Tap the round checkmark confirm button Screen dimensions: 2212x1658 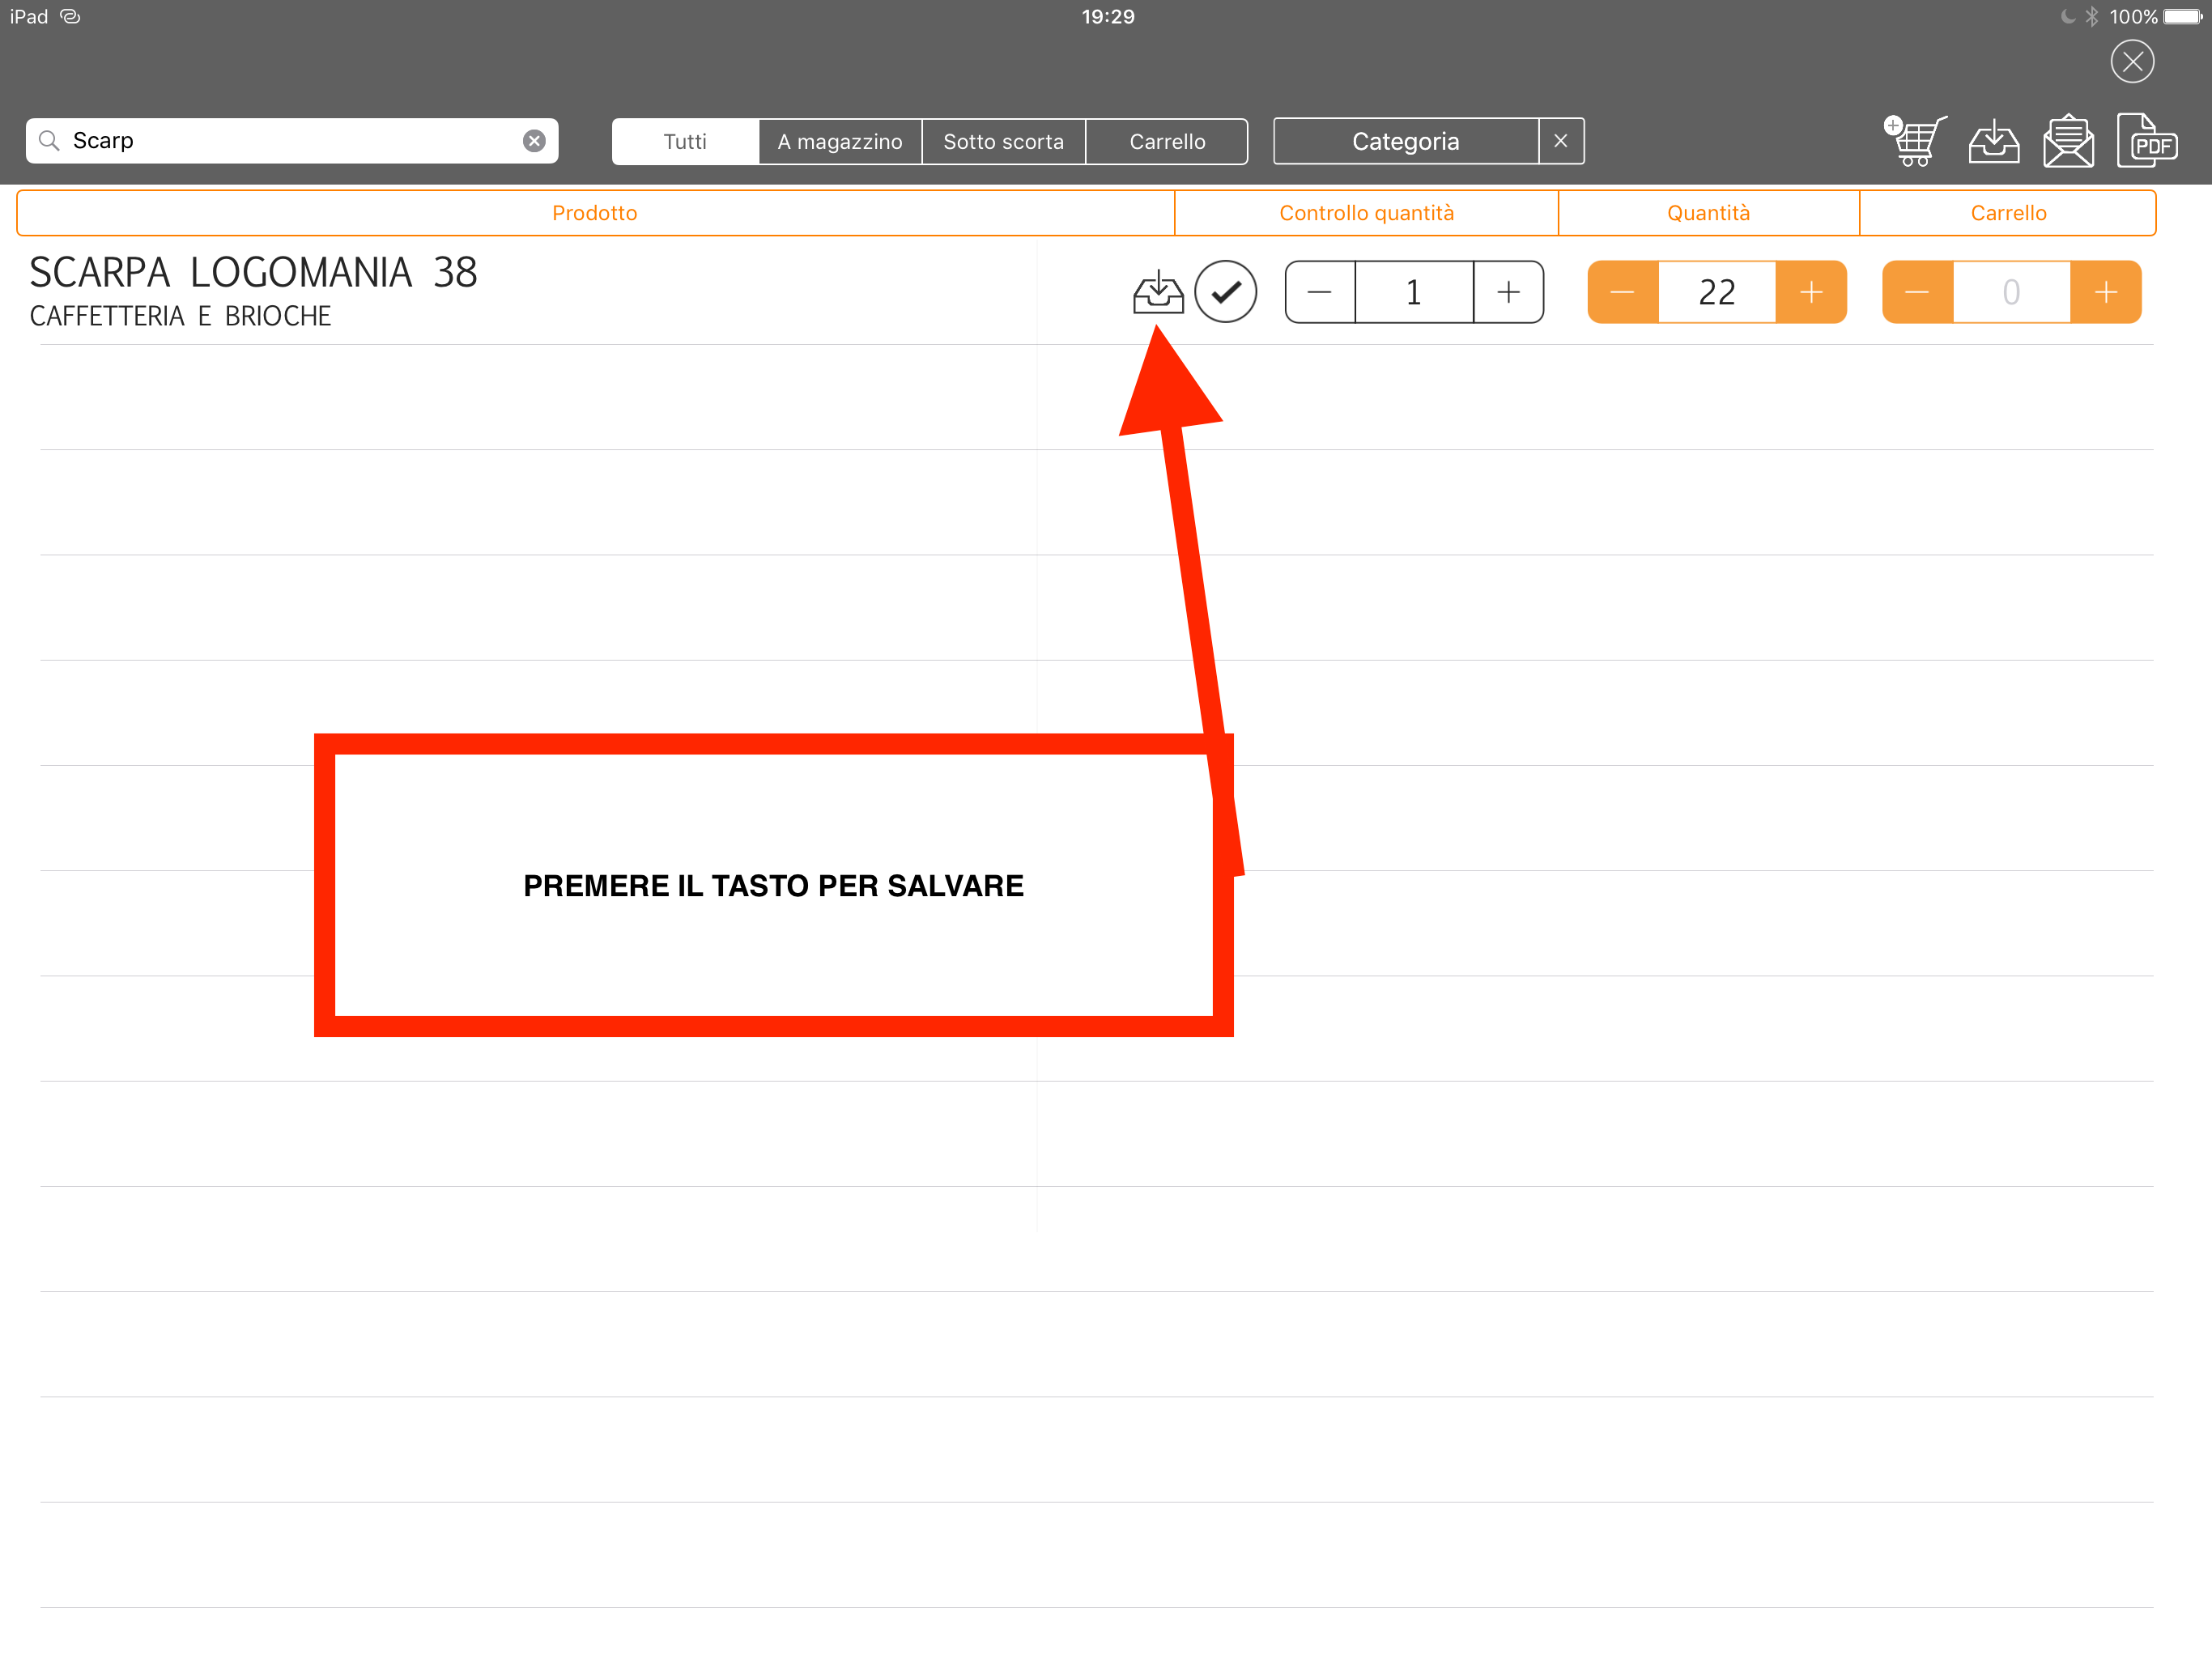point(1225,292)
